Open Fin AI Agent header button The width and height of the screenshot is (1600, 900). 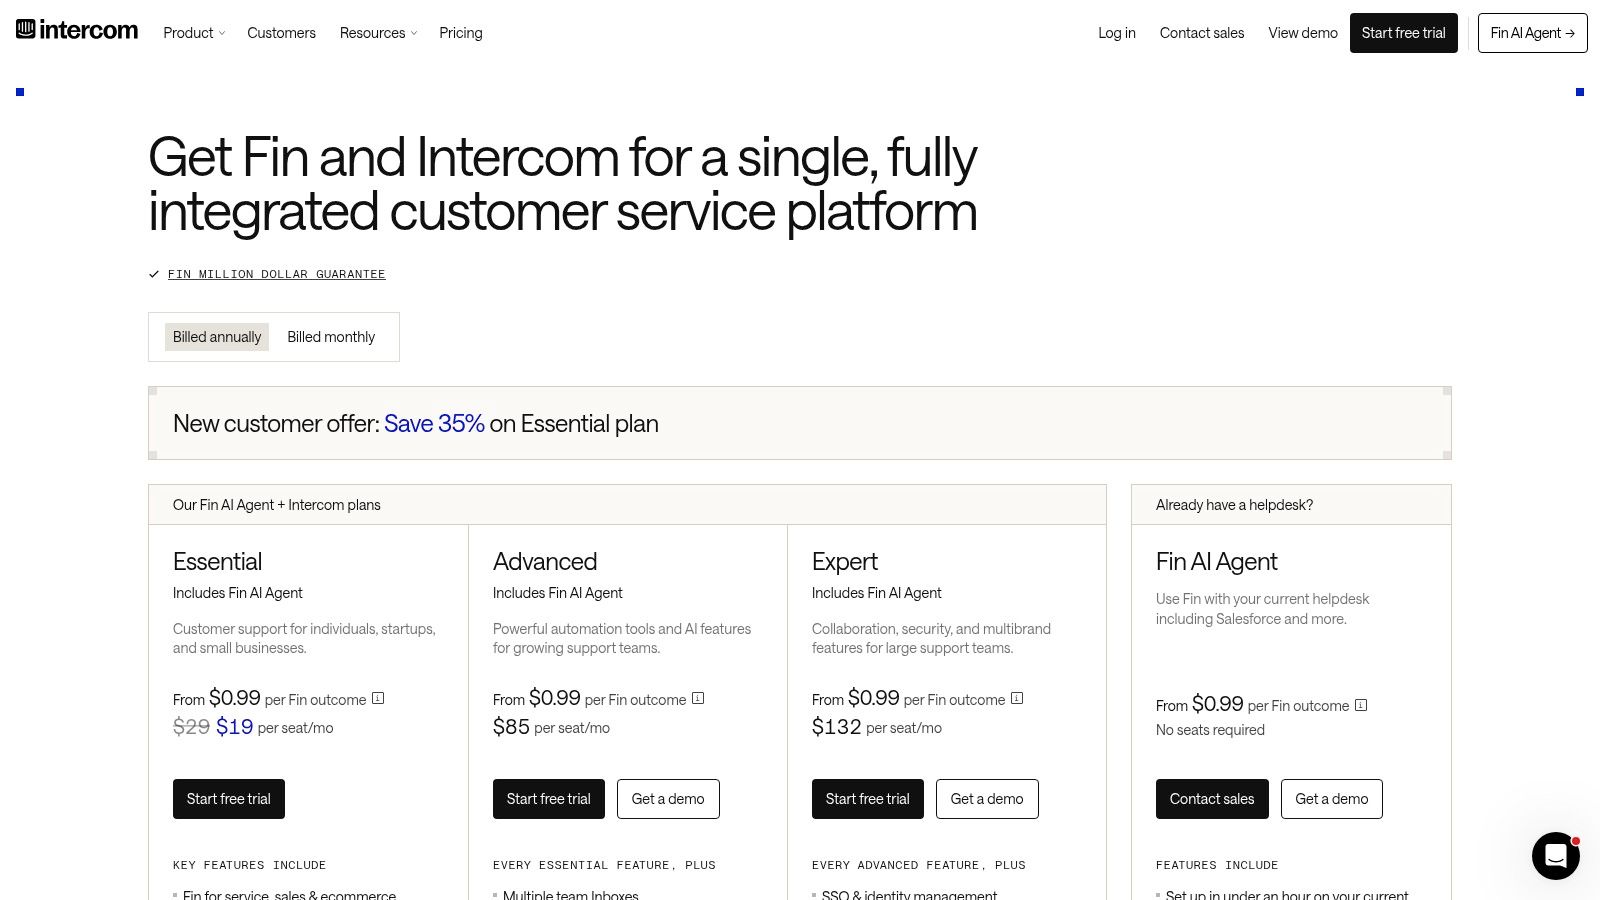coord(1533,33)
